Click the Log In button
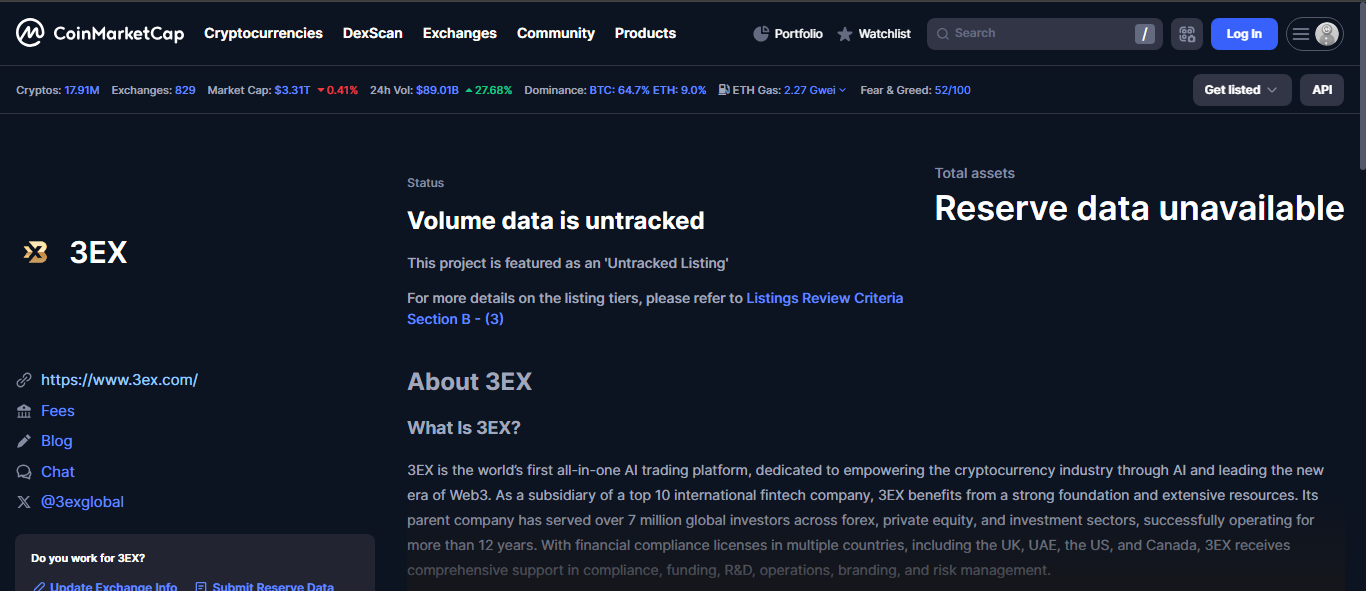1366x591 pixels. [x=1244, y=34]
